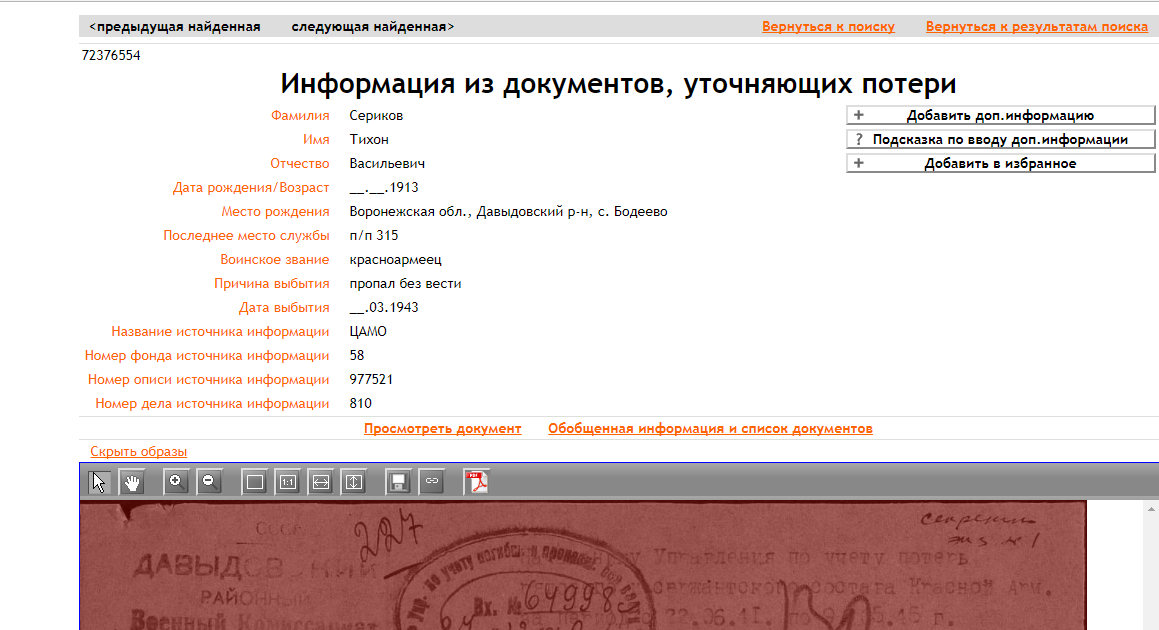The height and width of the screenshot is (630, 1159).
Task: Click case number value 810
Action: [361, 404]
